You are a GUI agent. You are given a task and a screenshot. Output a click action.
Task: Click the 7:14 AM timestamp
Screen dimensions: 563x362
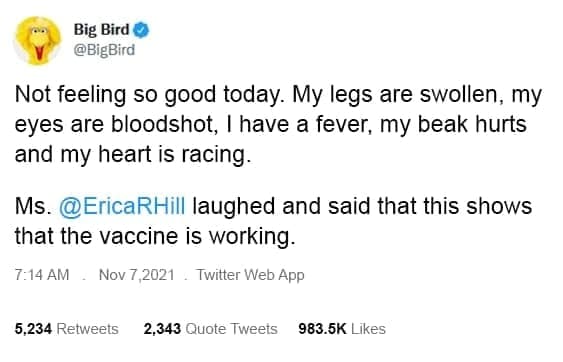[x=42, y=275]
